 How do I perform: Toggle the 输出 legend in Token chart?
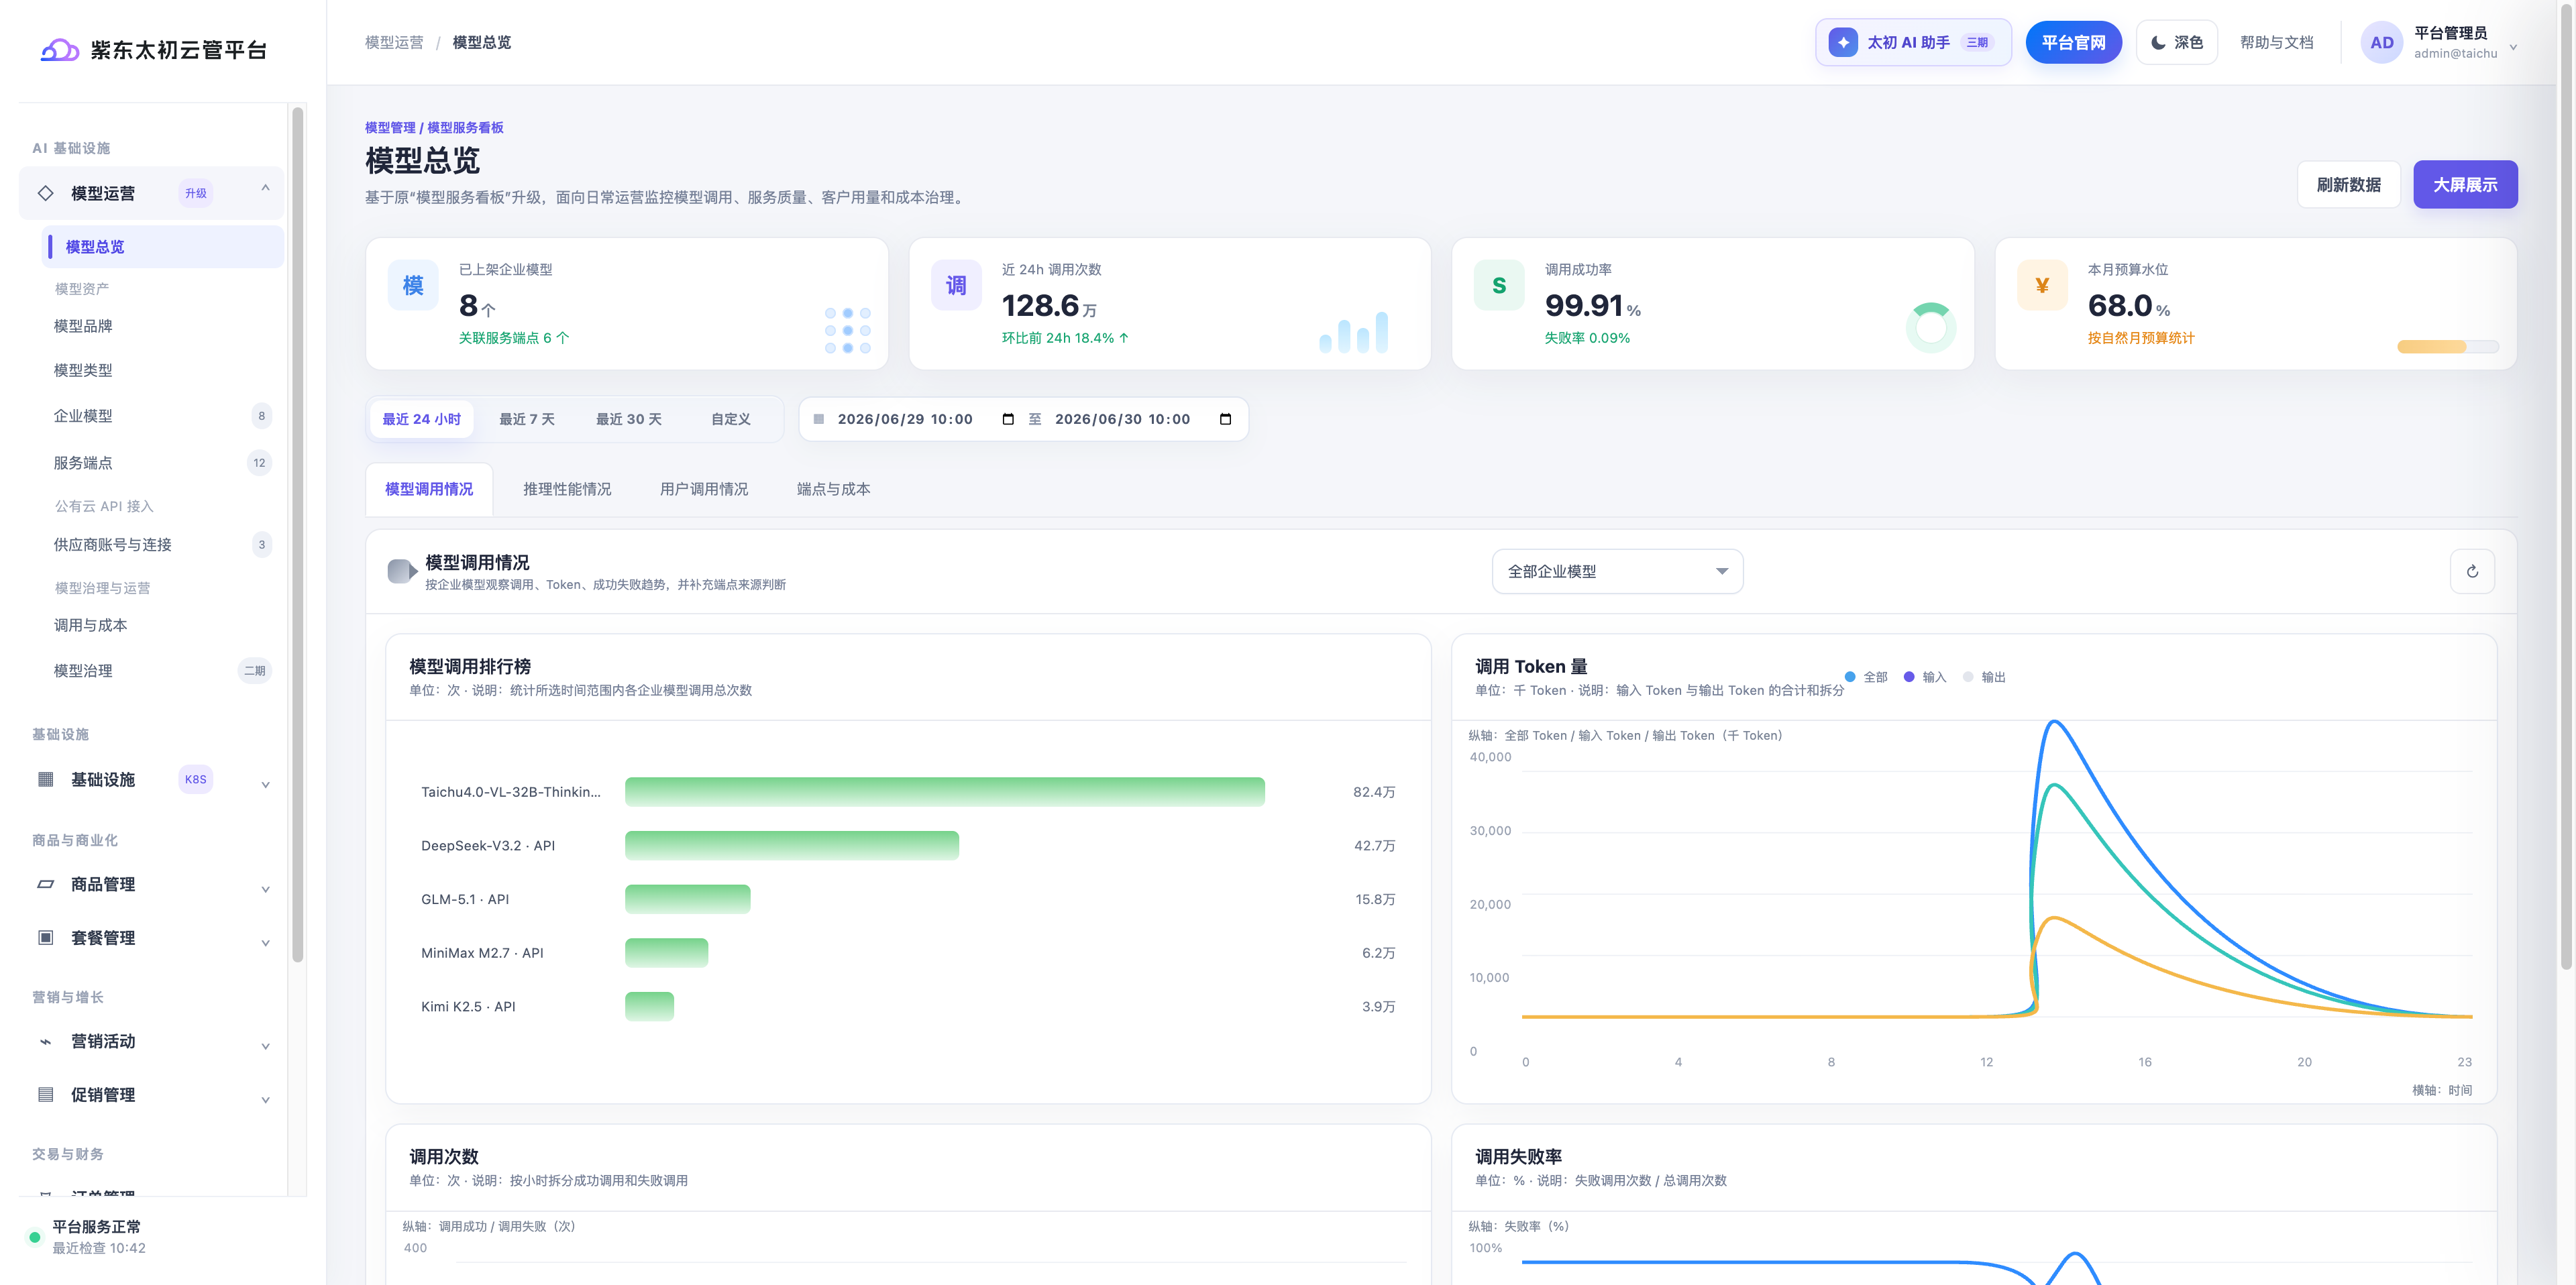[x=1984, y=677]
